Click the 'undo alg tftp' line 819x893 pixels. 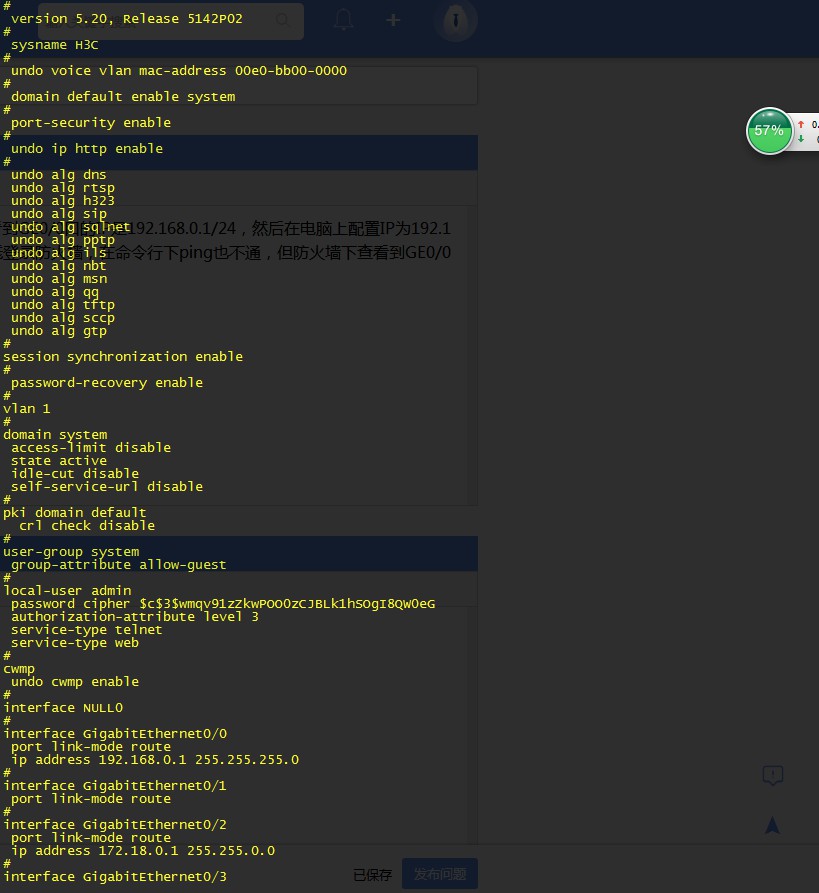pos(63,305)
